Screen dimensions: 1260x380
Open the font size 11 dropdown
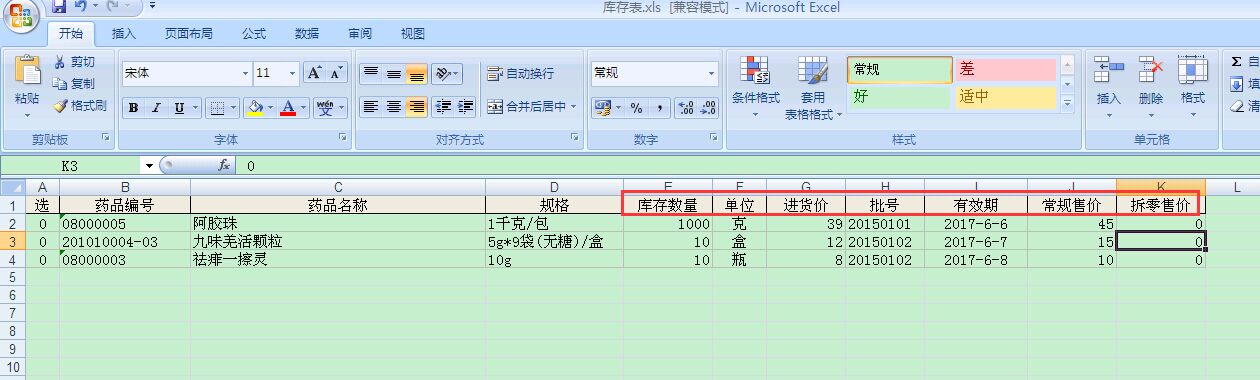(292, 73)
